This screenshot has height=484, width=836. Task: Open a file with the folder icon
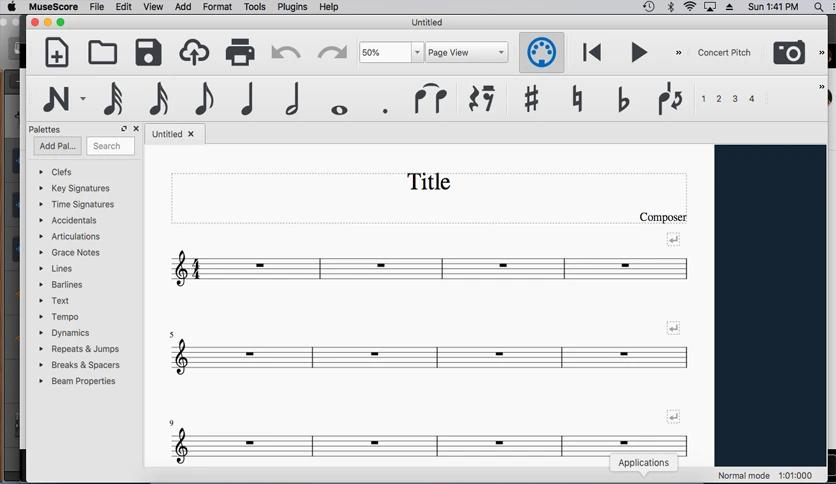(102, 52)
